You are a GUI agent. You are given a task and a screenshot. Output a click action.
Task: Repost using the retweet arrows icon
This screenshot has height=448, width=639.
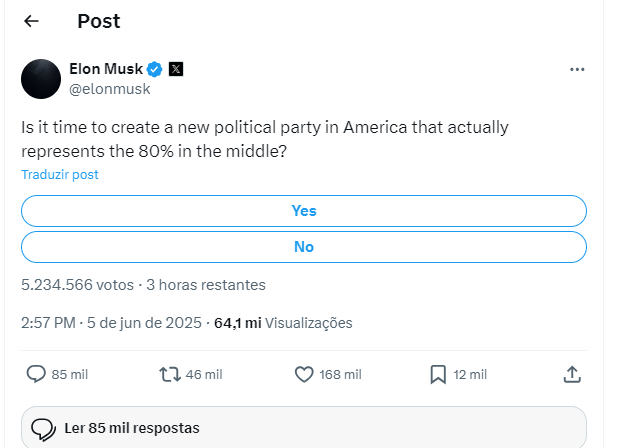pyautogui.click(x=170, y=374)
